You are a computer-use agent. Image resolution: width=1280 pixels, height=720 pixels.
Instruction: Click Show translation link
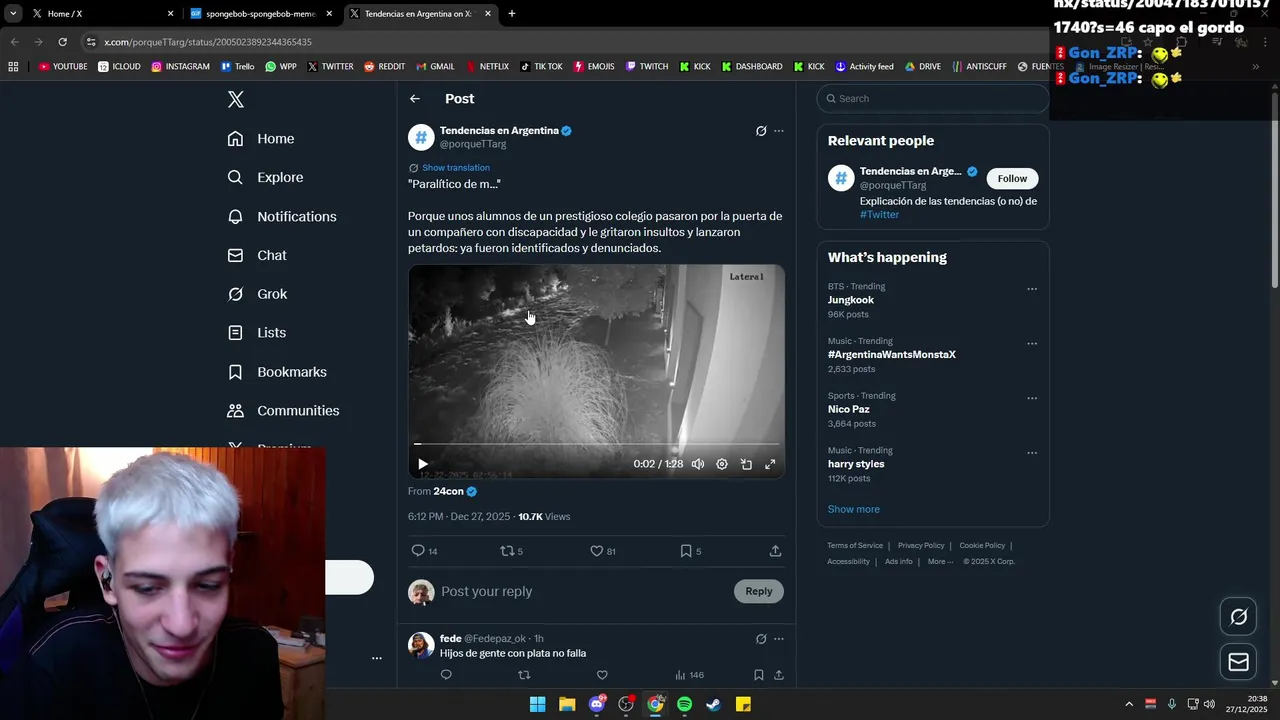click(x=456, y=168)
